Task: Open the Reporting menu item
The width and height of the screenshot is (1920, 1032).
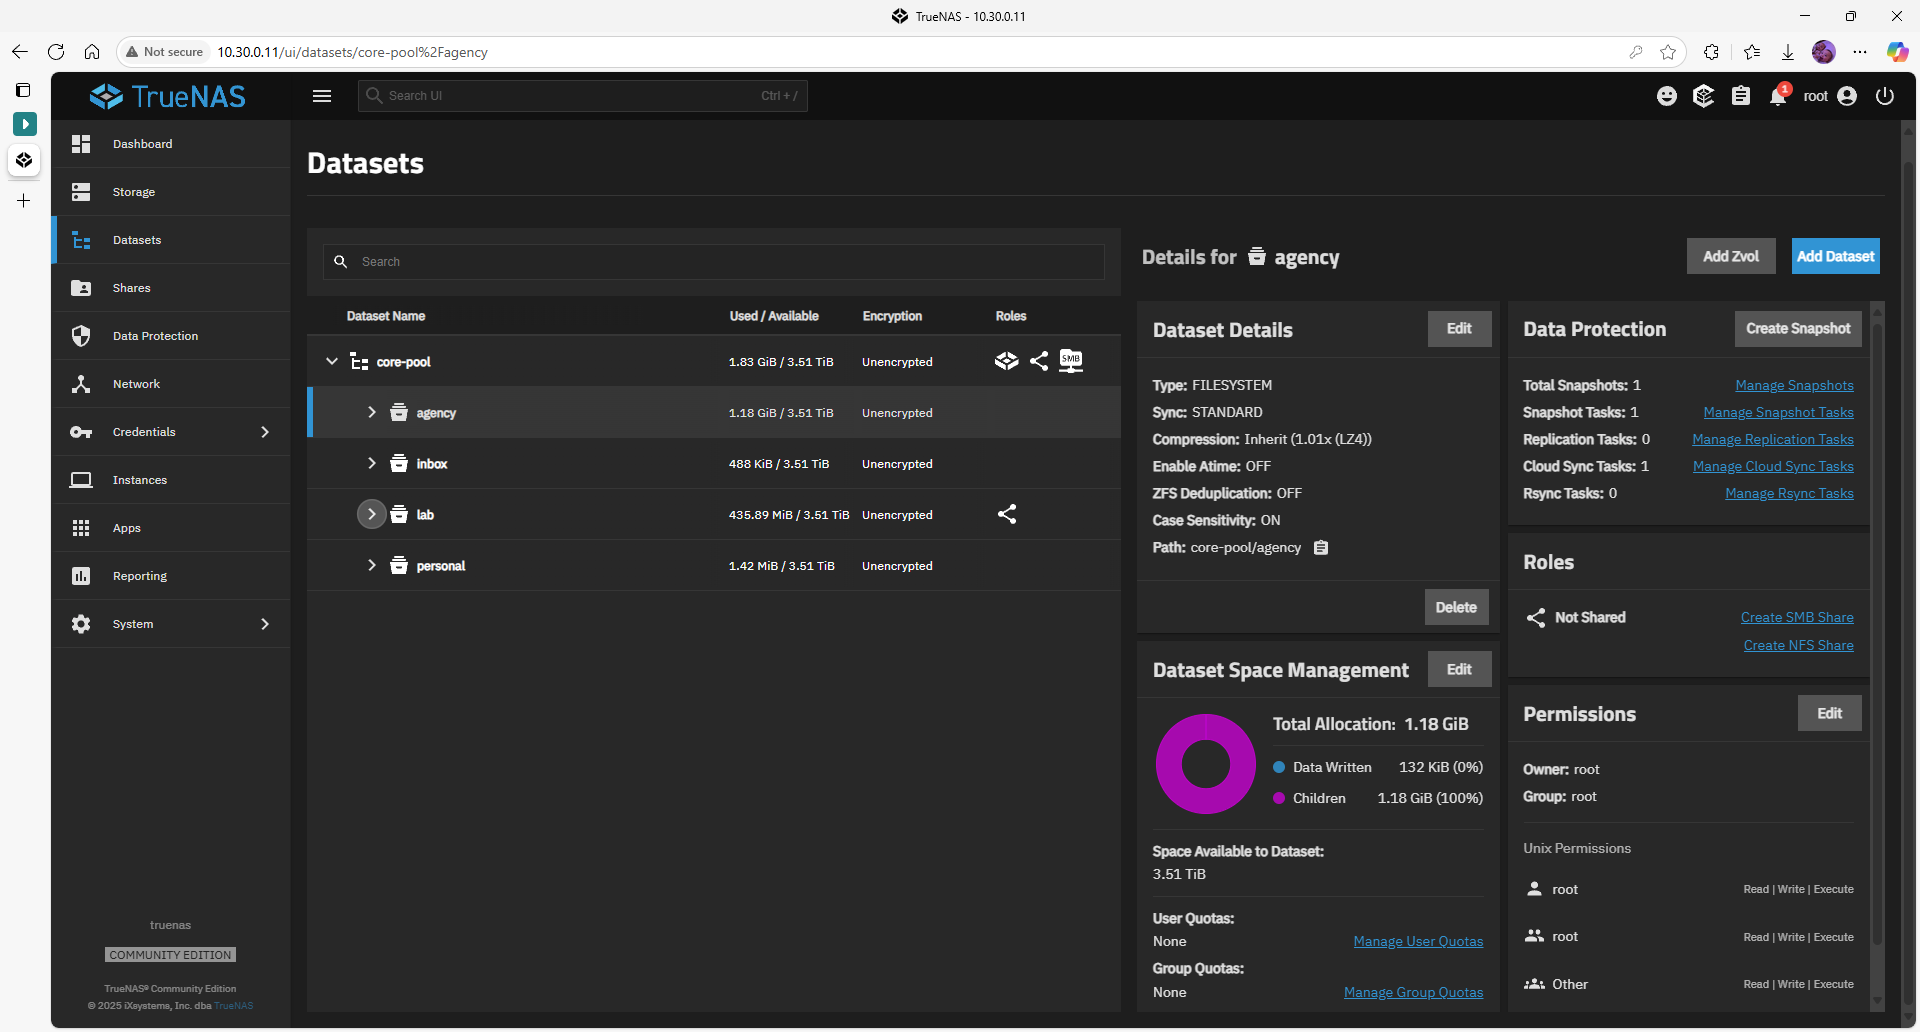Action: point(172,576)
